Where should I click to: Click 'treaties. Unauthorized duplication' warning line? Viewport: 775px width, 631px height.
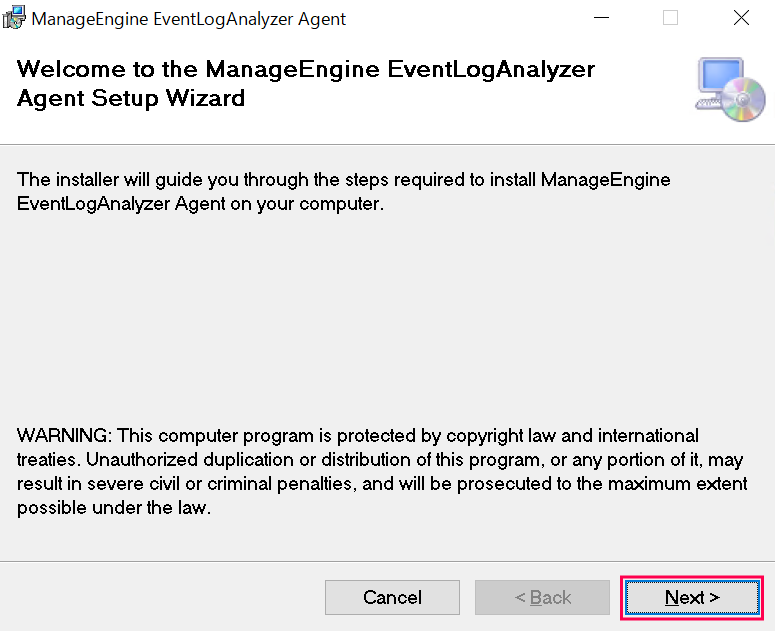coord(150,460)
